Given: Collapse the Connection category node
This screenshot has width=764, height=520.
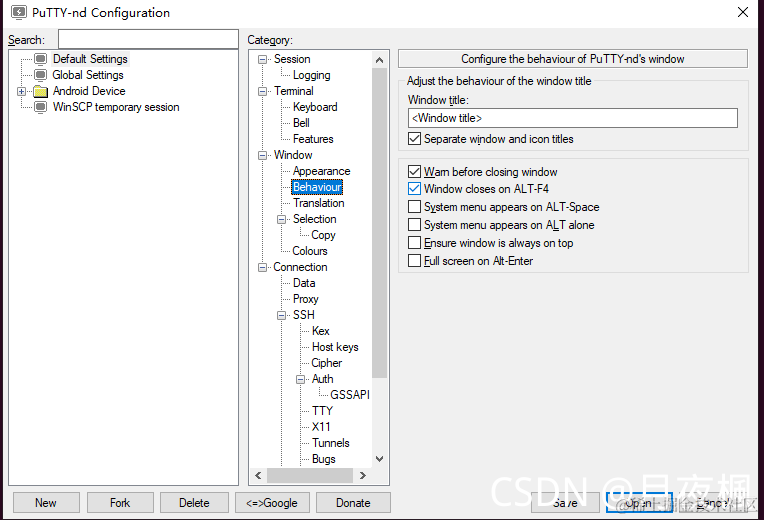Looking at the screenshot, I should point(263,268).
